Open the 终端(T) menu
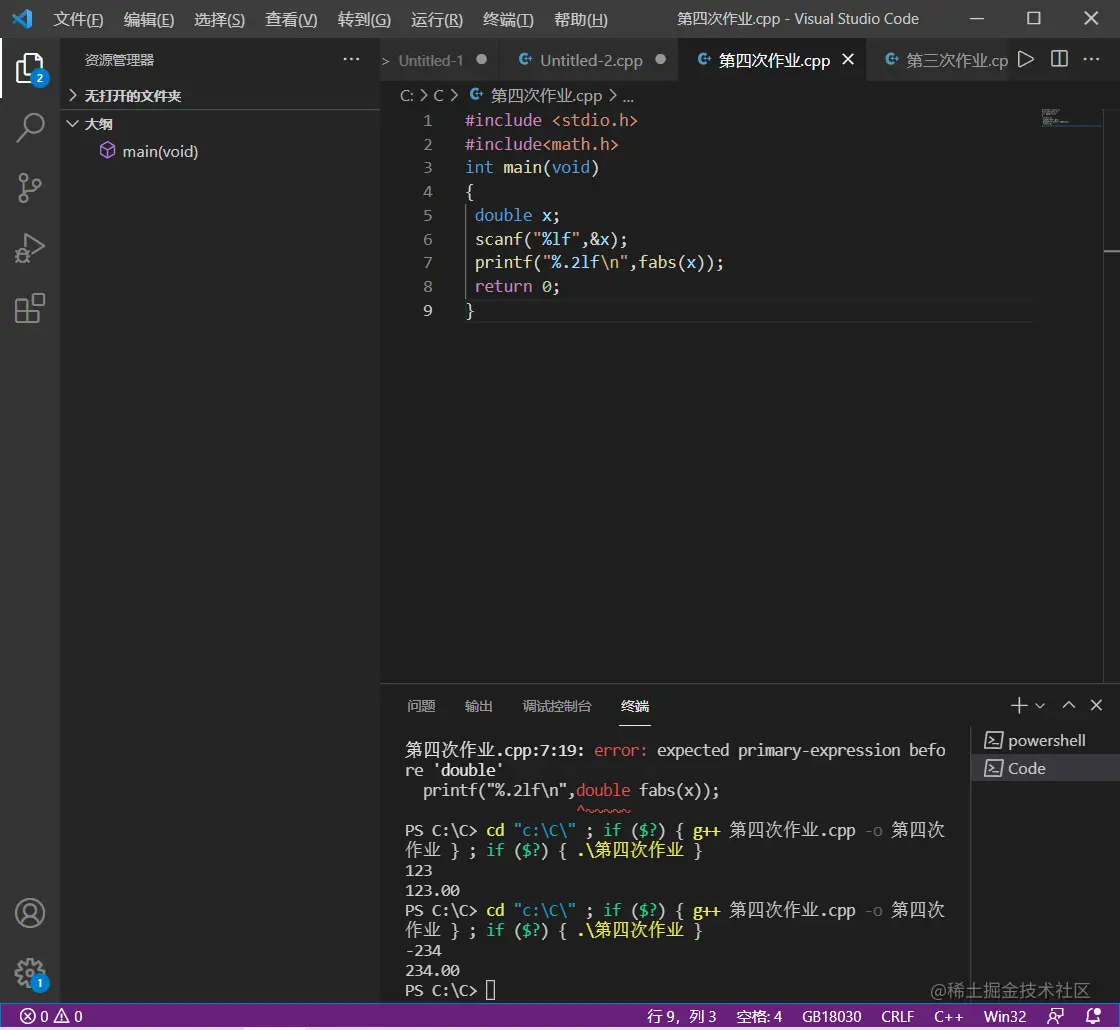This screenshot has height=1030, width=1120. pos(508,20)
